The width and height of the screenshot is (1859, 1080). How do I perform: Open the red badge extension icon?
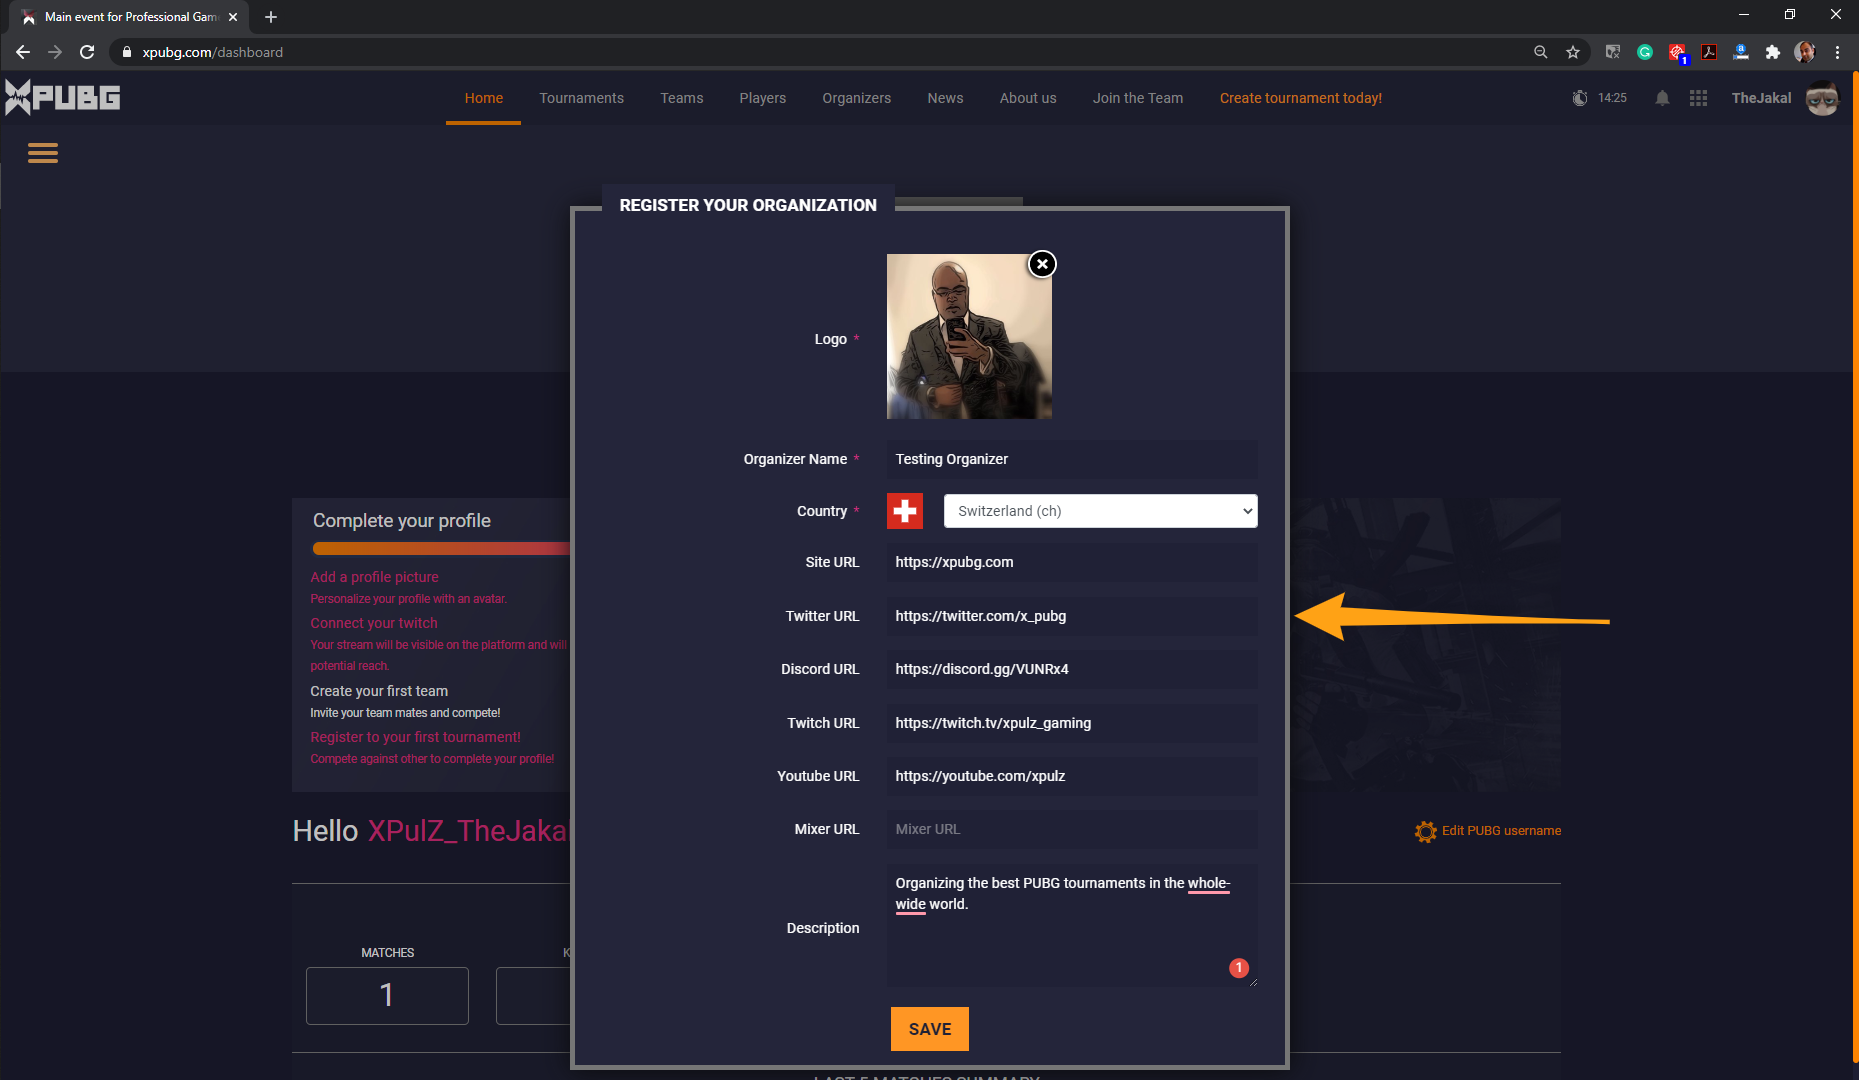(x=1678, y=53)
